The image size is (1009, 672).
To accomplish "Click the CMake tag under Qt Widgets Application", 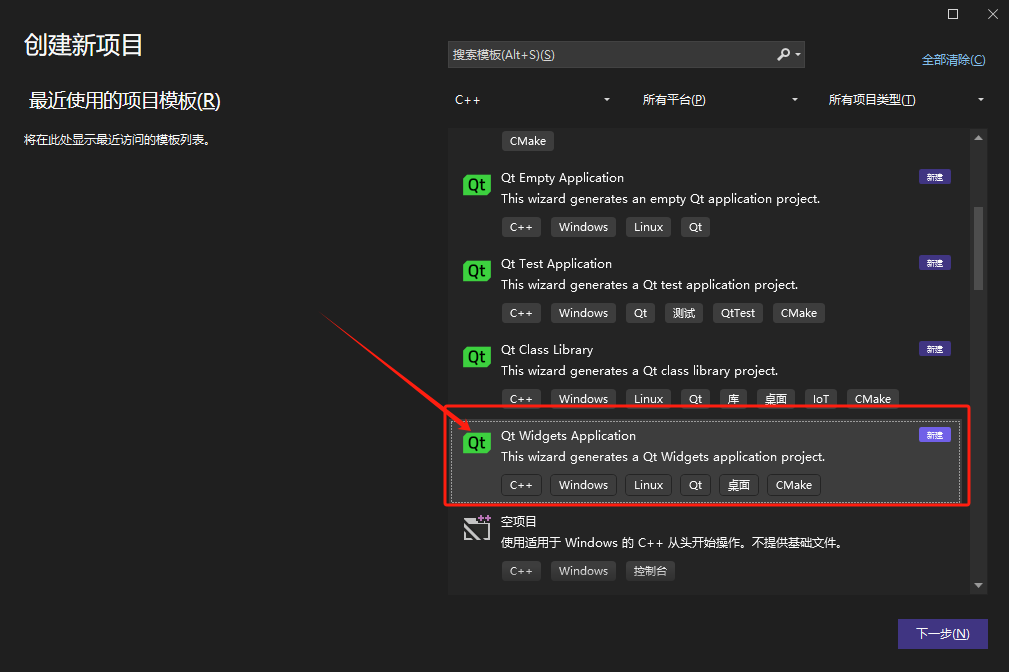I will click(793, 485).
